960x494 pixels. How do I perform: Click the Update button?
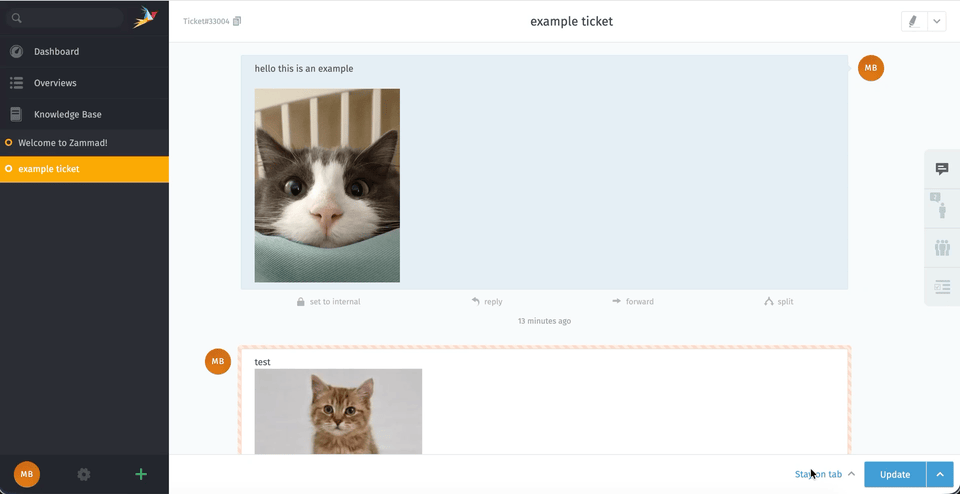coord(895,474)
